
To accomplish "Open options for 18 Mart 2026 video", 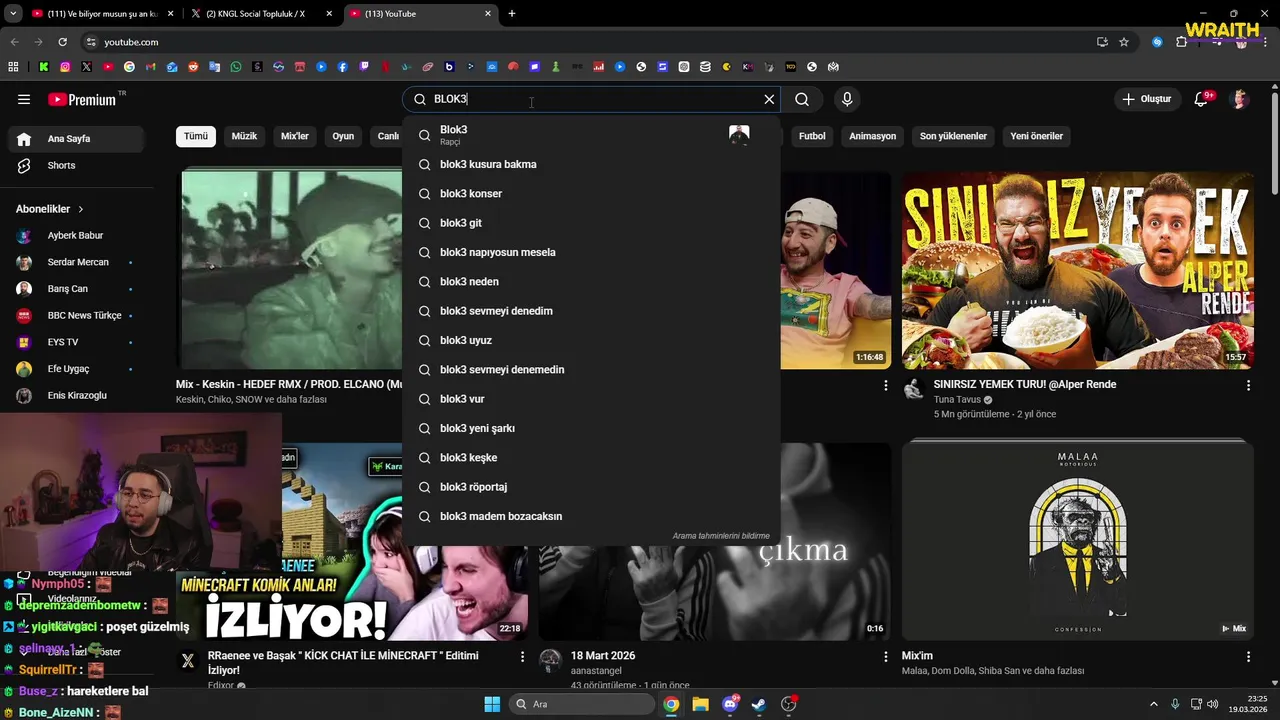I will (885, 657).
